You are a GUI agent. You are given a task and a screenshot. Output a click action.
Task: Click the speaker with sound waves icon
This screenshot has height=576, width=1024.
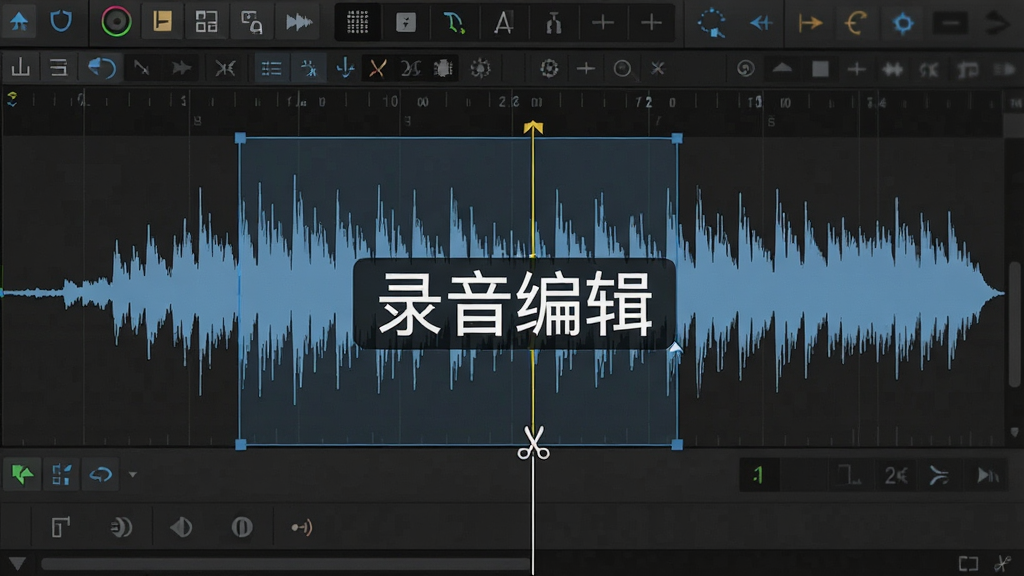(121, 526)
